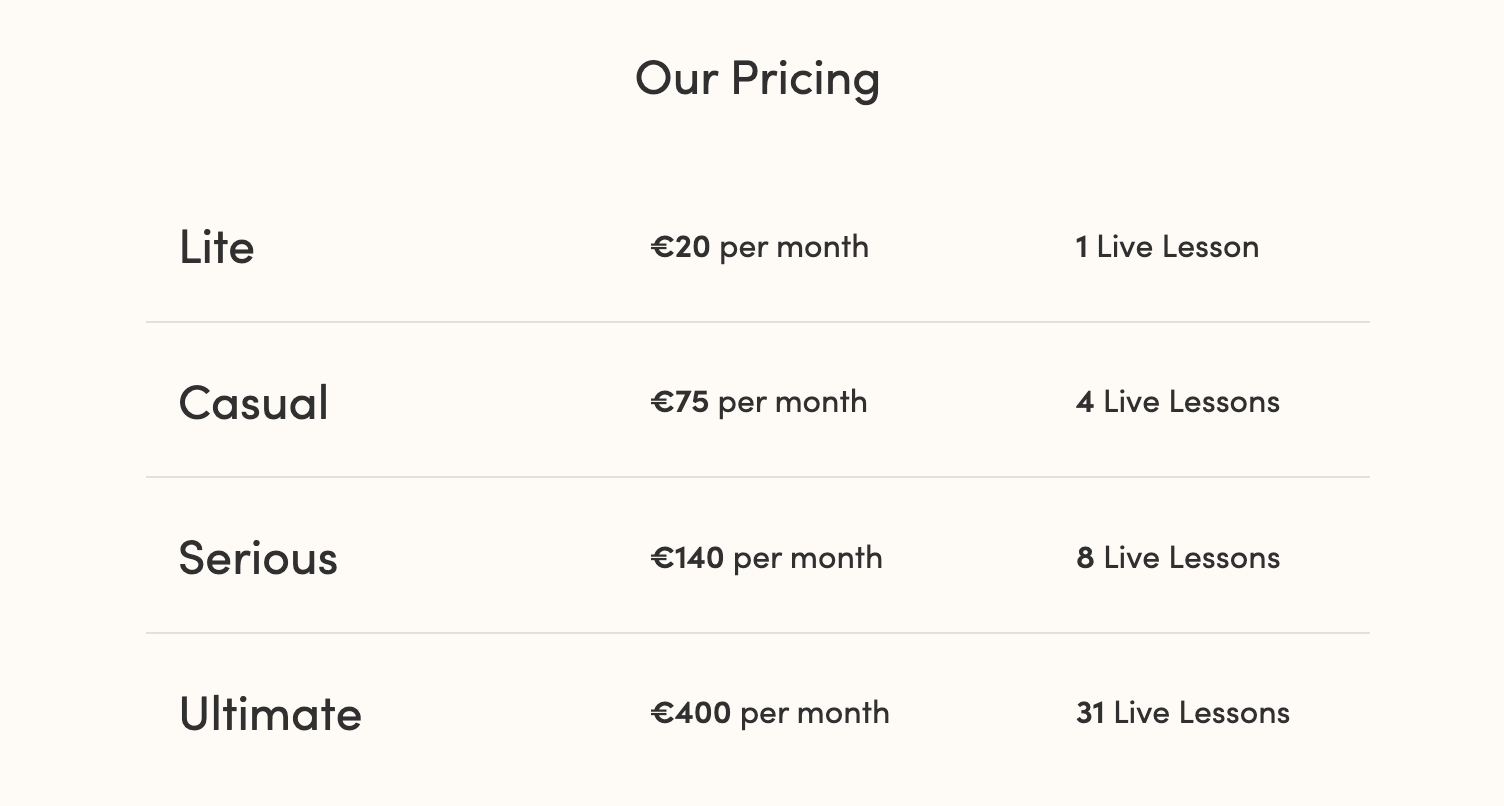Click the bold €140 amount
This screenshot has width=1504, height=806.
[687, 558]
